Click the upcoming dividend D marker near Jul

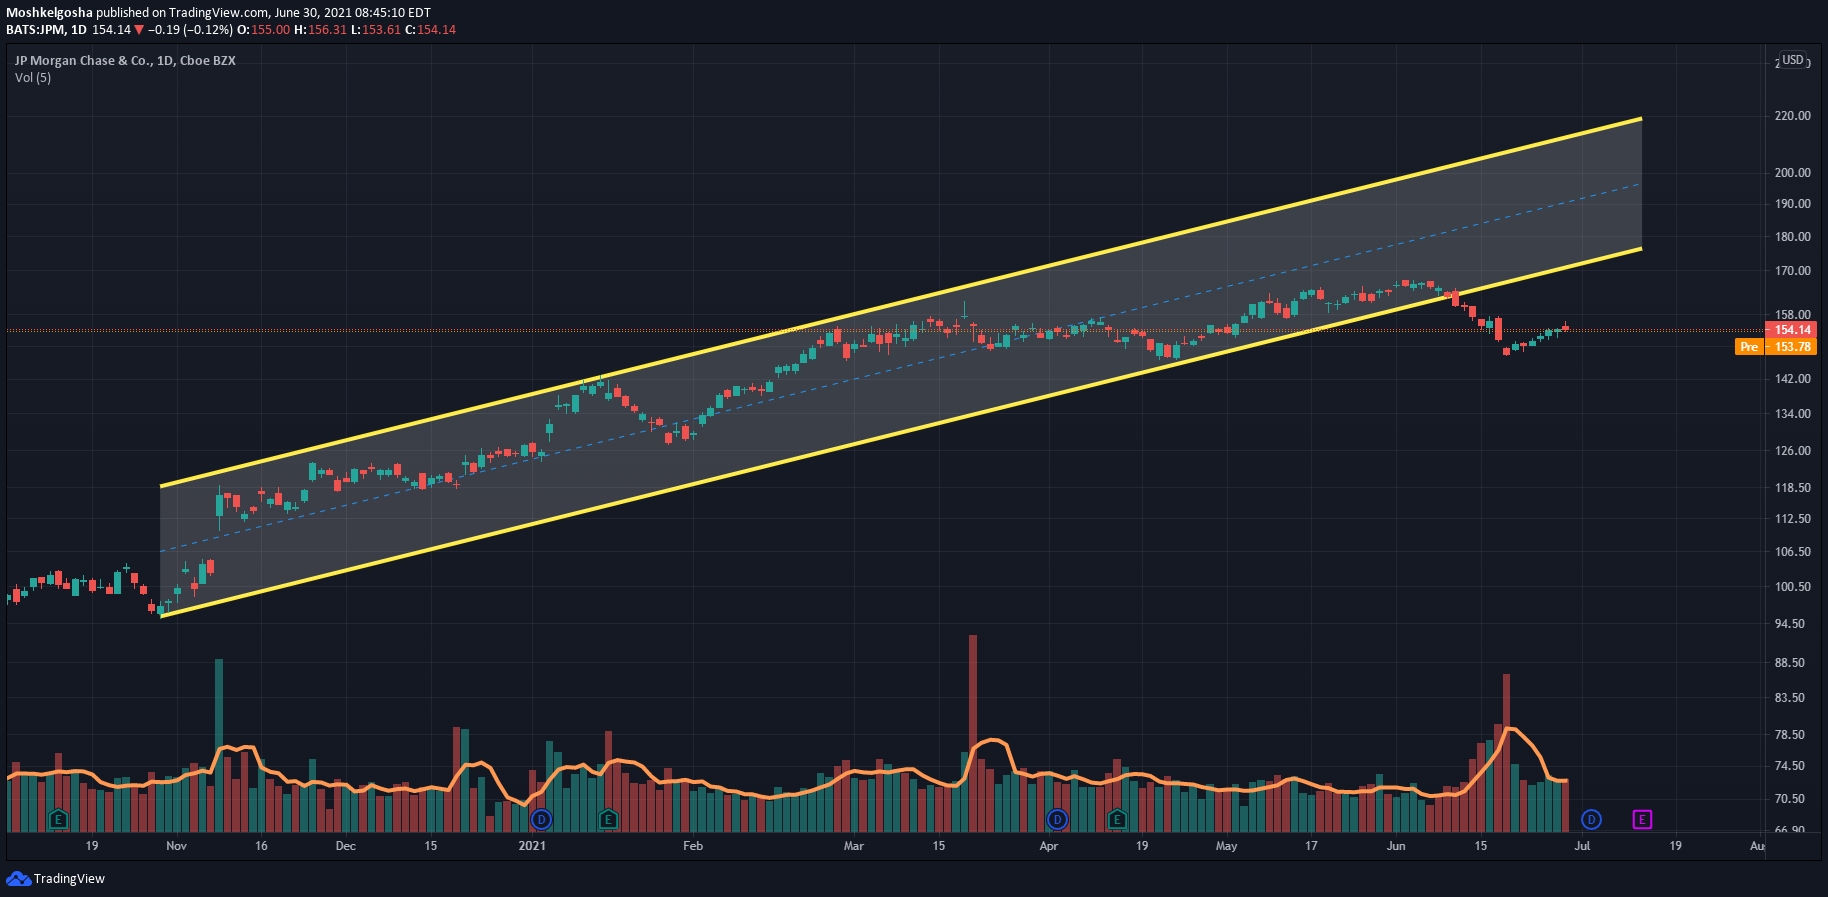click(1591, 820)
